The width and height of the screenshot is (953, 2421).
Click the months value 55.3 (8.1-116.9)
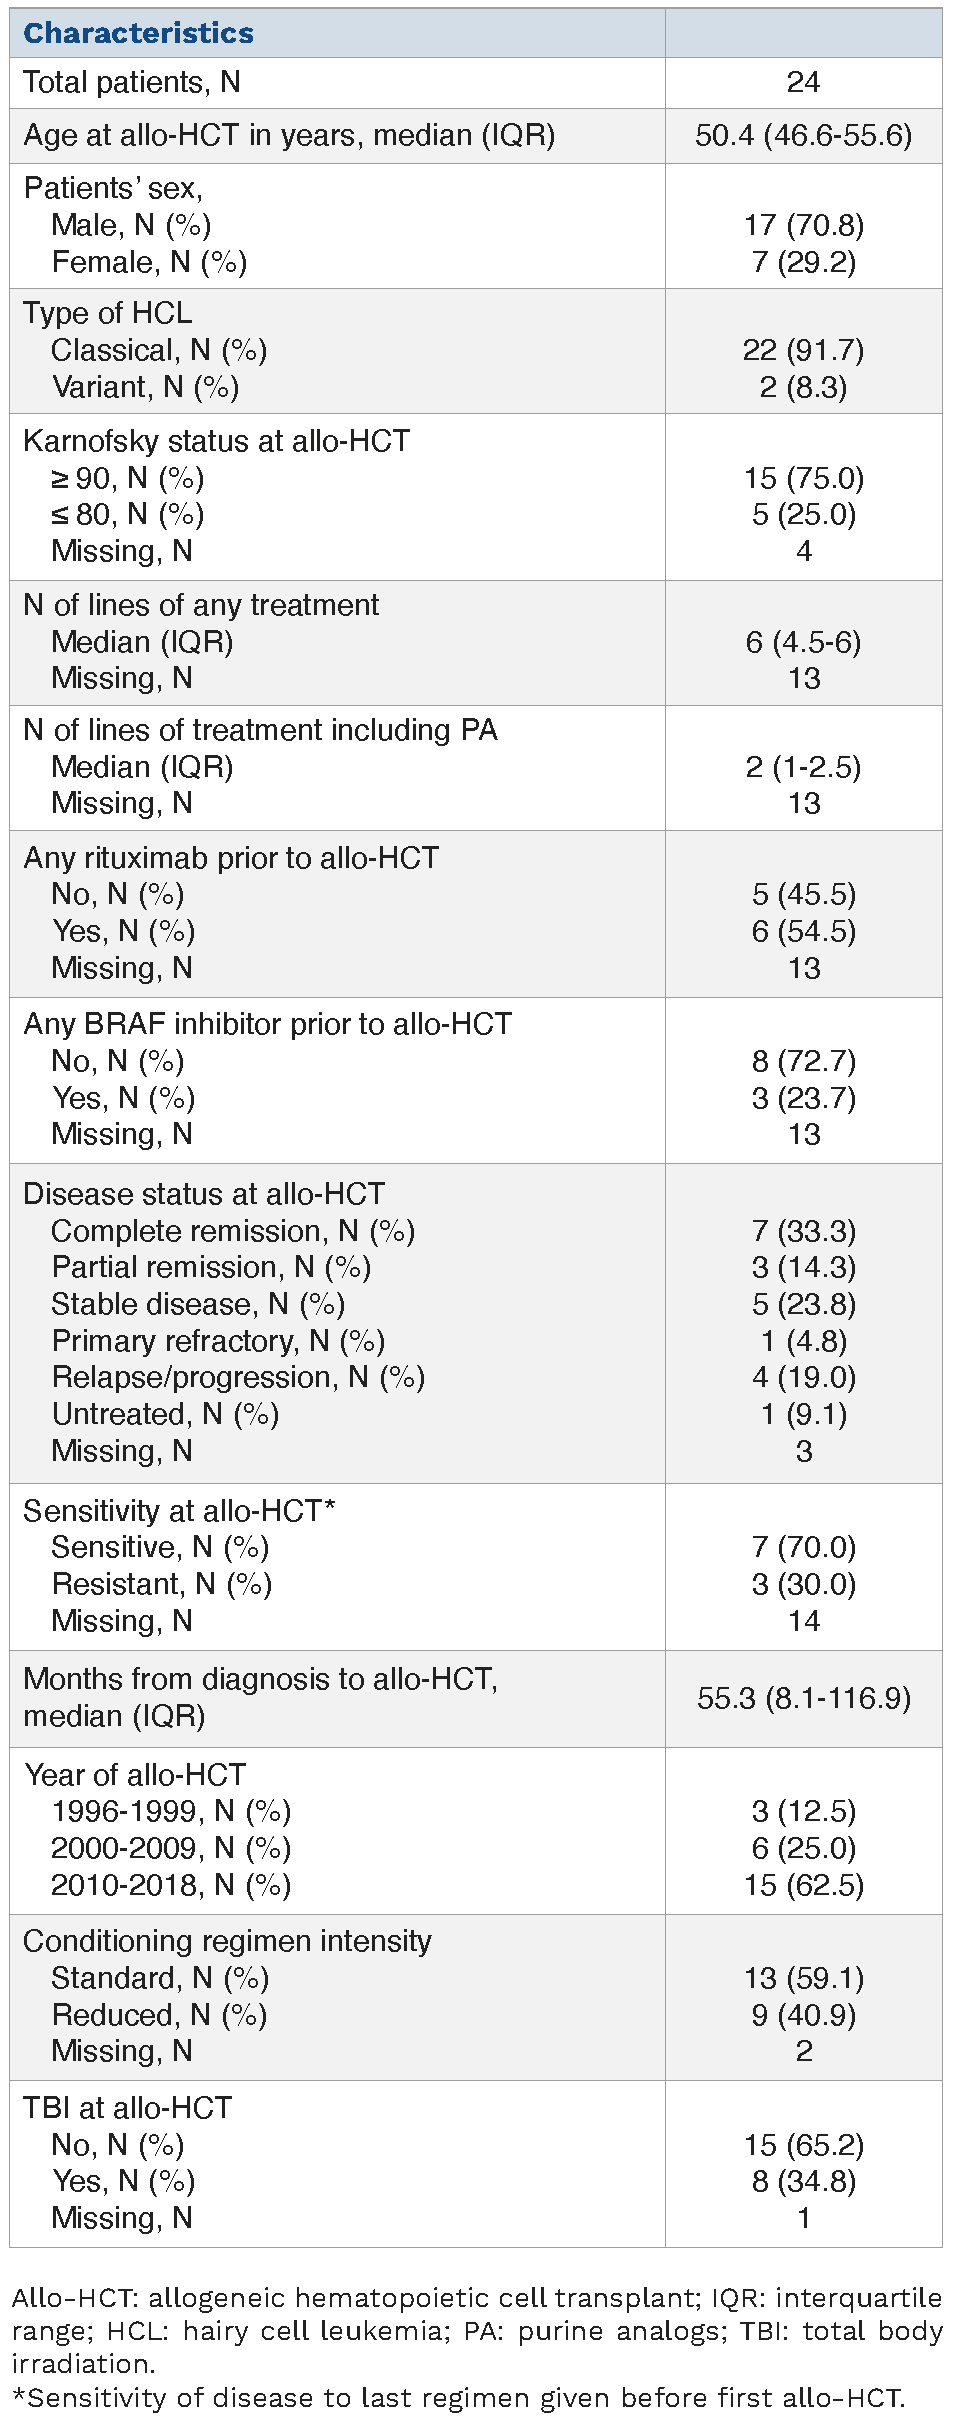(803, 1698)
